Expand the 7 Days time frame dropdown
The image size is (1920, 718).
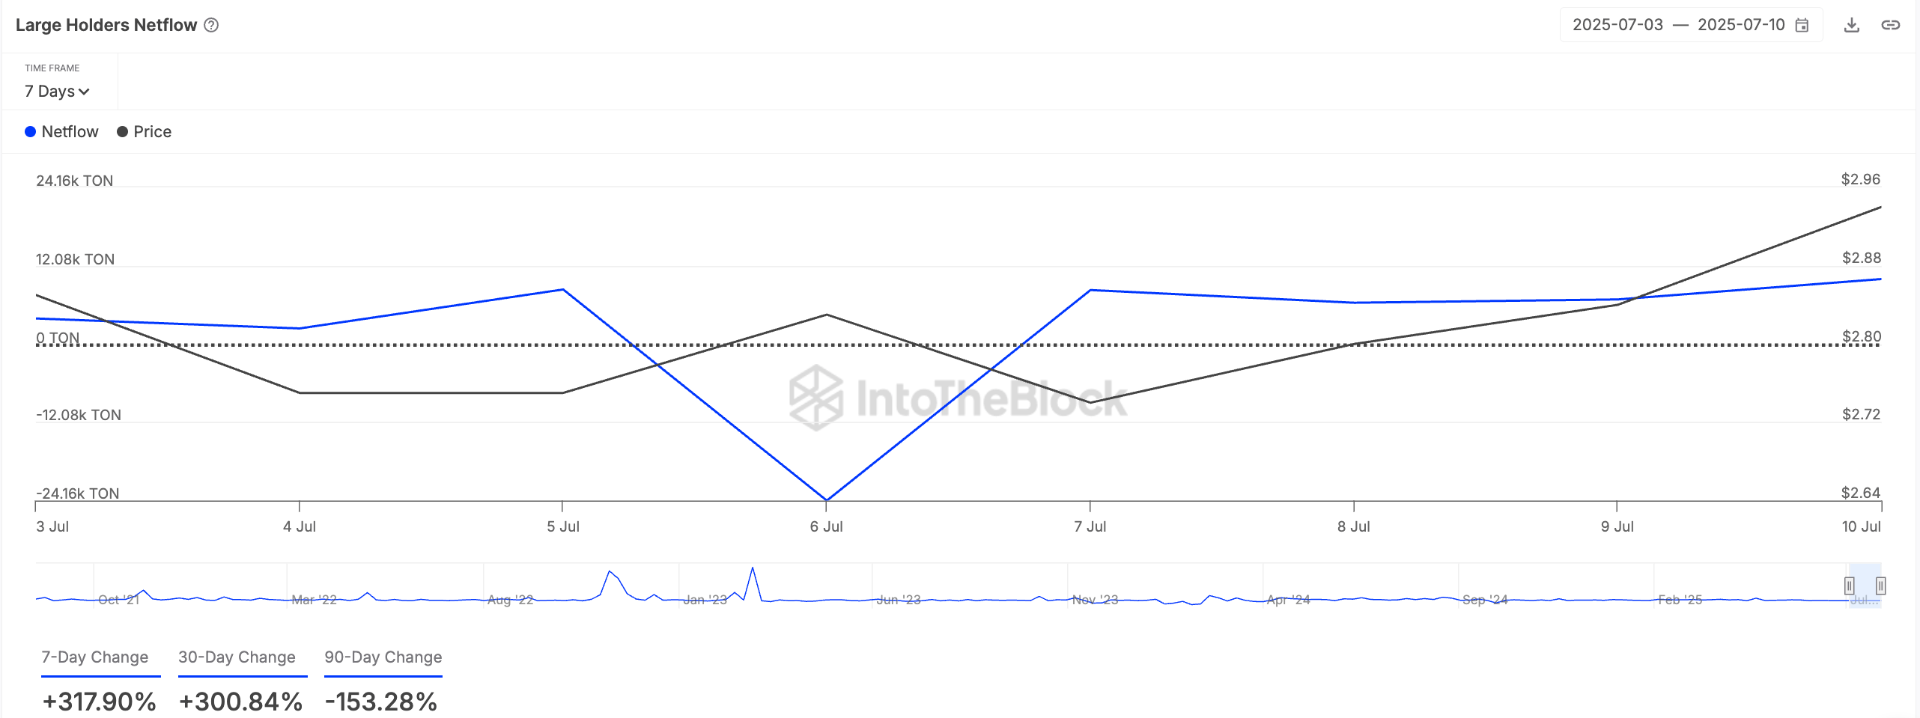tap(56, 91)
